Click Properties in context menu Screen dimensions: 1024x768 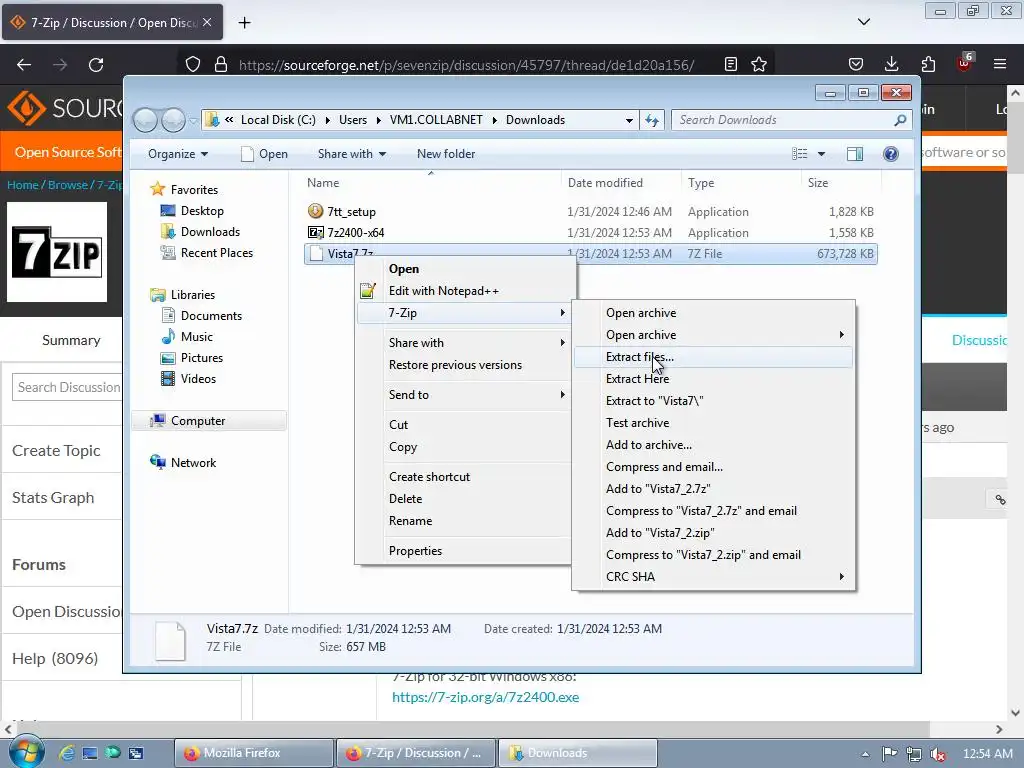(x=464, y=551)
